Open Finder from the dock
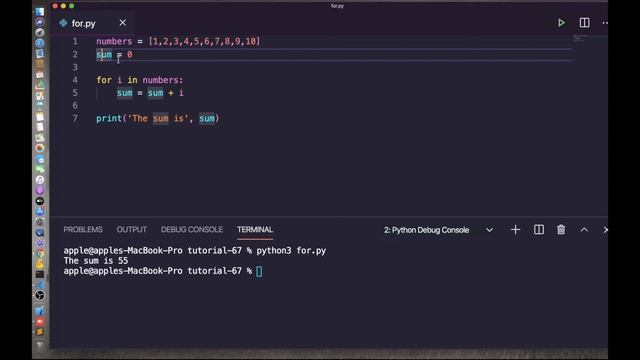Image resolution: width=640 pixels, height=360 pixels. (40, 11)
